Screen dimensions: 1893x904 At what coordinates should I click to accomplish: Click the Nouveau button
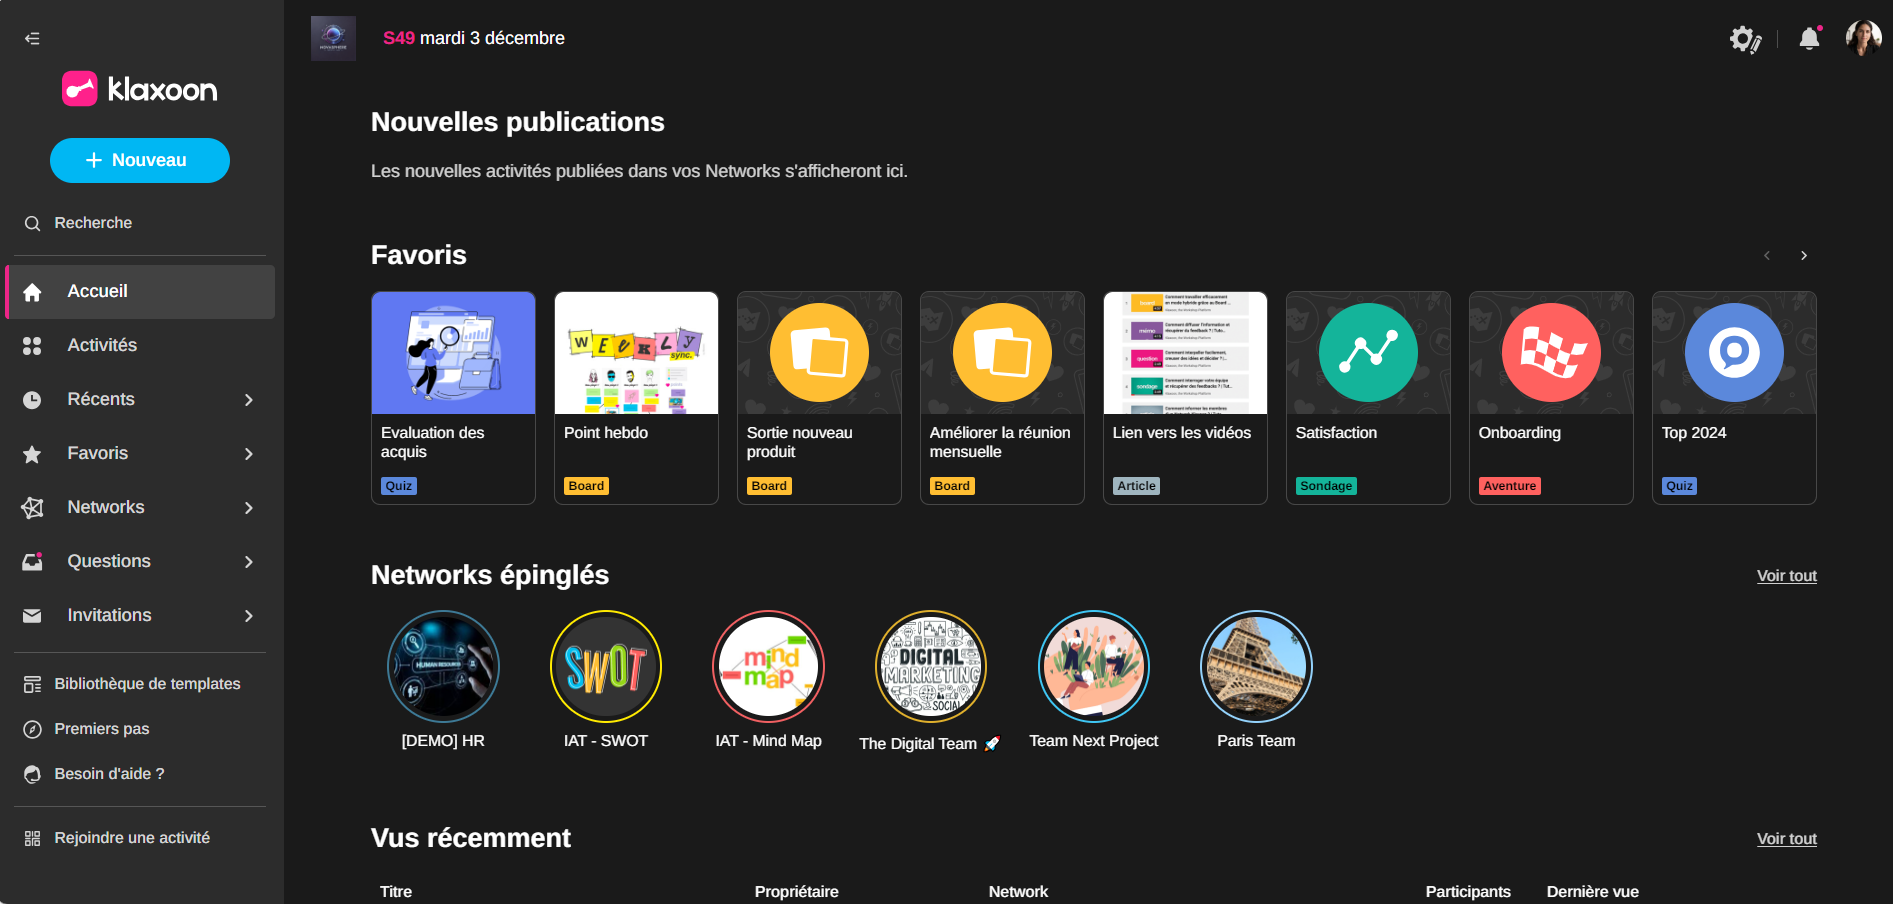[x=140, y=160]
